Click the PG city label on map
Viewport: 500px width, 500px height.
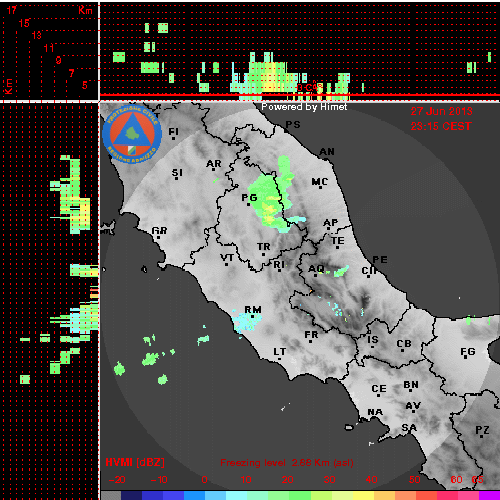pyautogui.click(x=249, y=198)
